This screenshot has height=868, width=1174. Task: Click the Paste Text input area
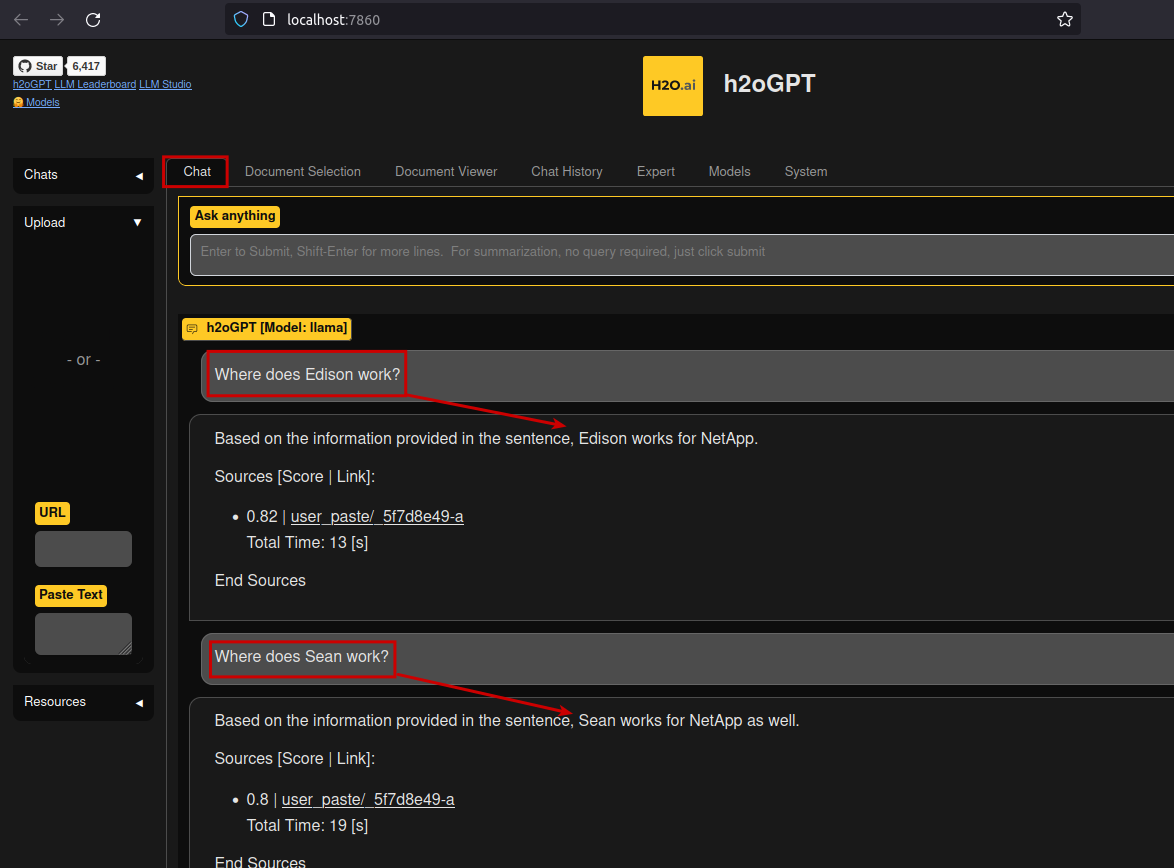tap(83, 634)
